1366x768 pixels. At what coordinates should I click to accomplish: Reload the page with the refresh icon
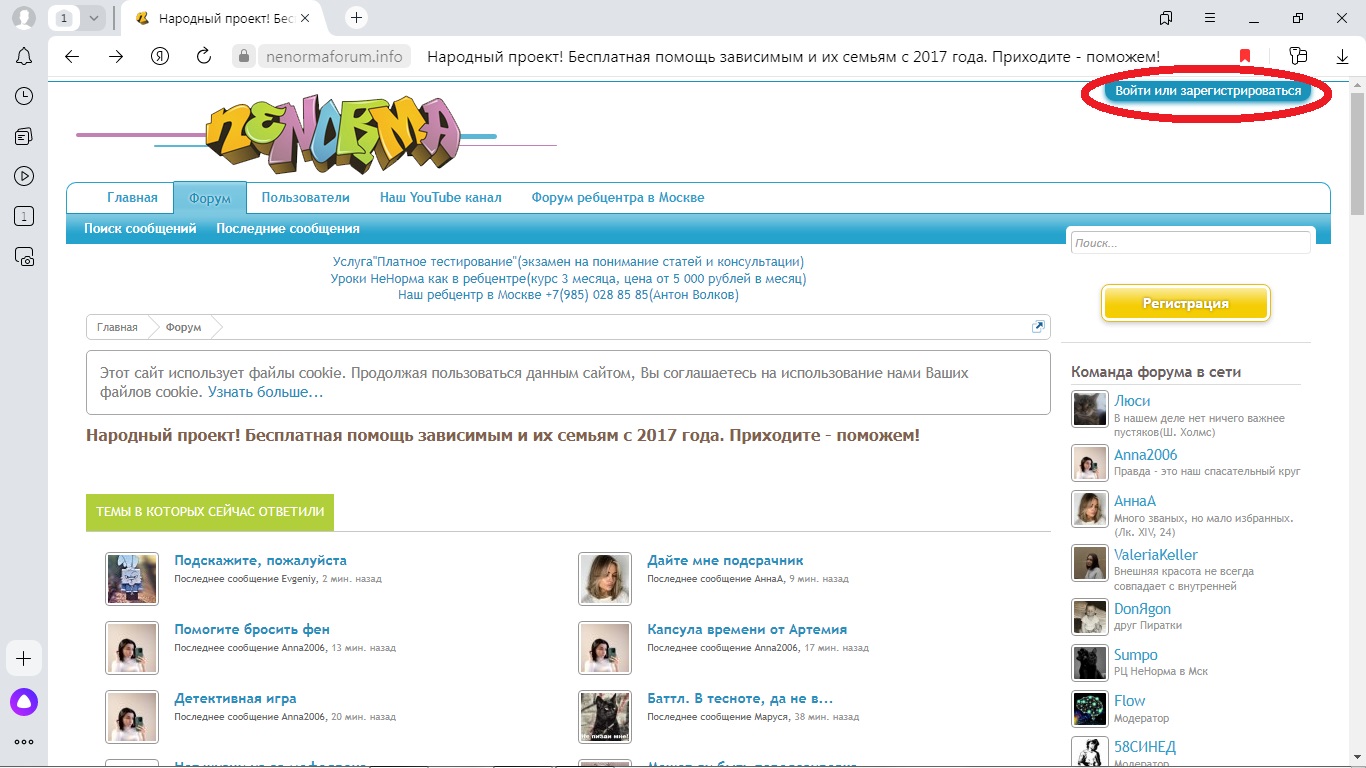point(204,57)
